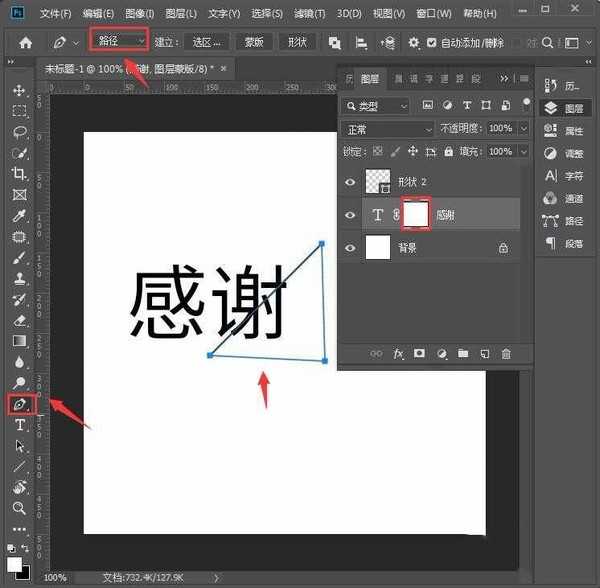
Task: Click the 形状 button in options bar
Action: coord(297,43)
